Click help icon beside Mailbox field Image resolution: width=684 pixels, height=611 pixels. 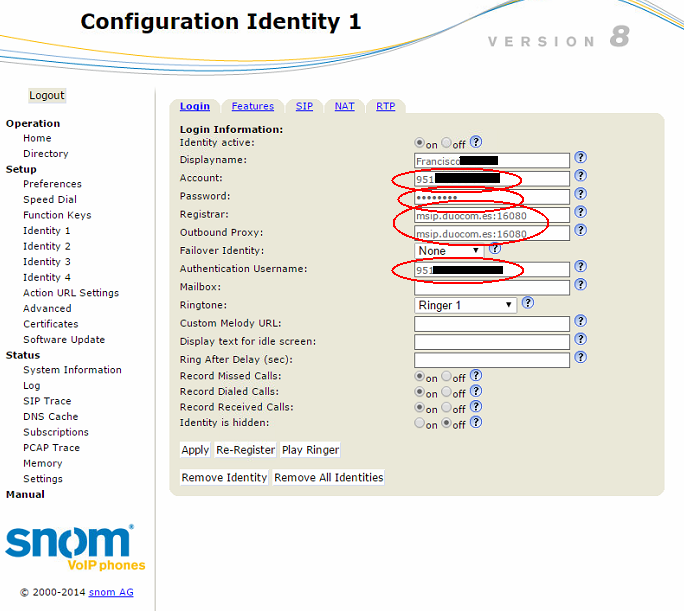tap(580, 286)
